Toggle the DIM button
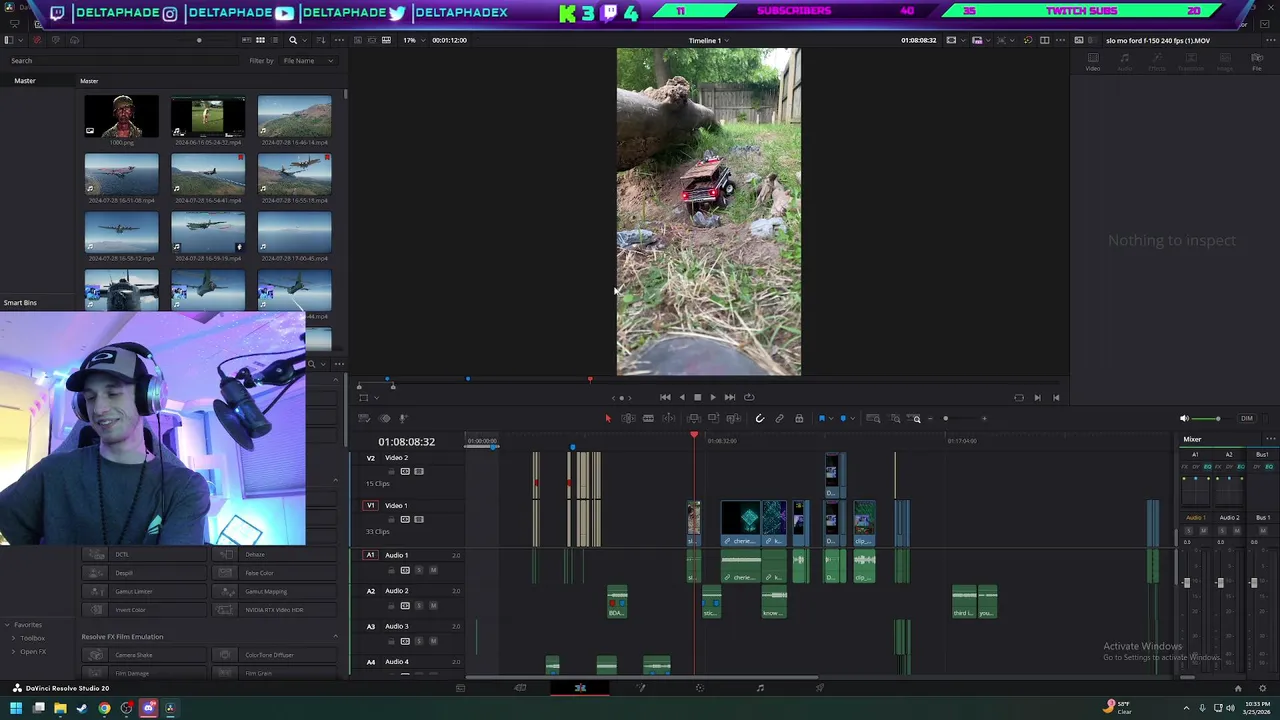This screenshot has width=1280, height=720. click(x=1246, y=418)
